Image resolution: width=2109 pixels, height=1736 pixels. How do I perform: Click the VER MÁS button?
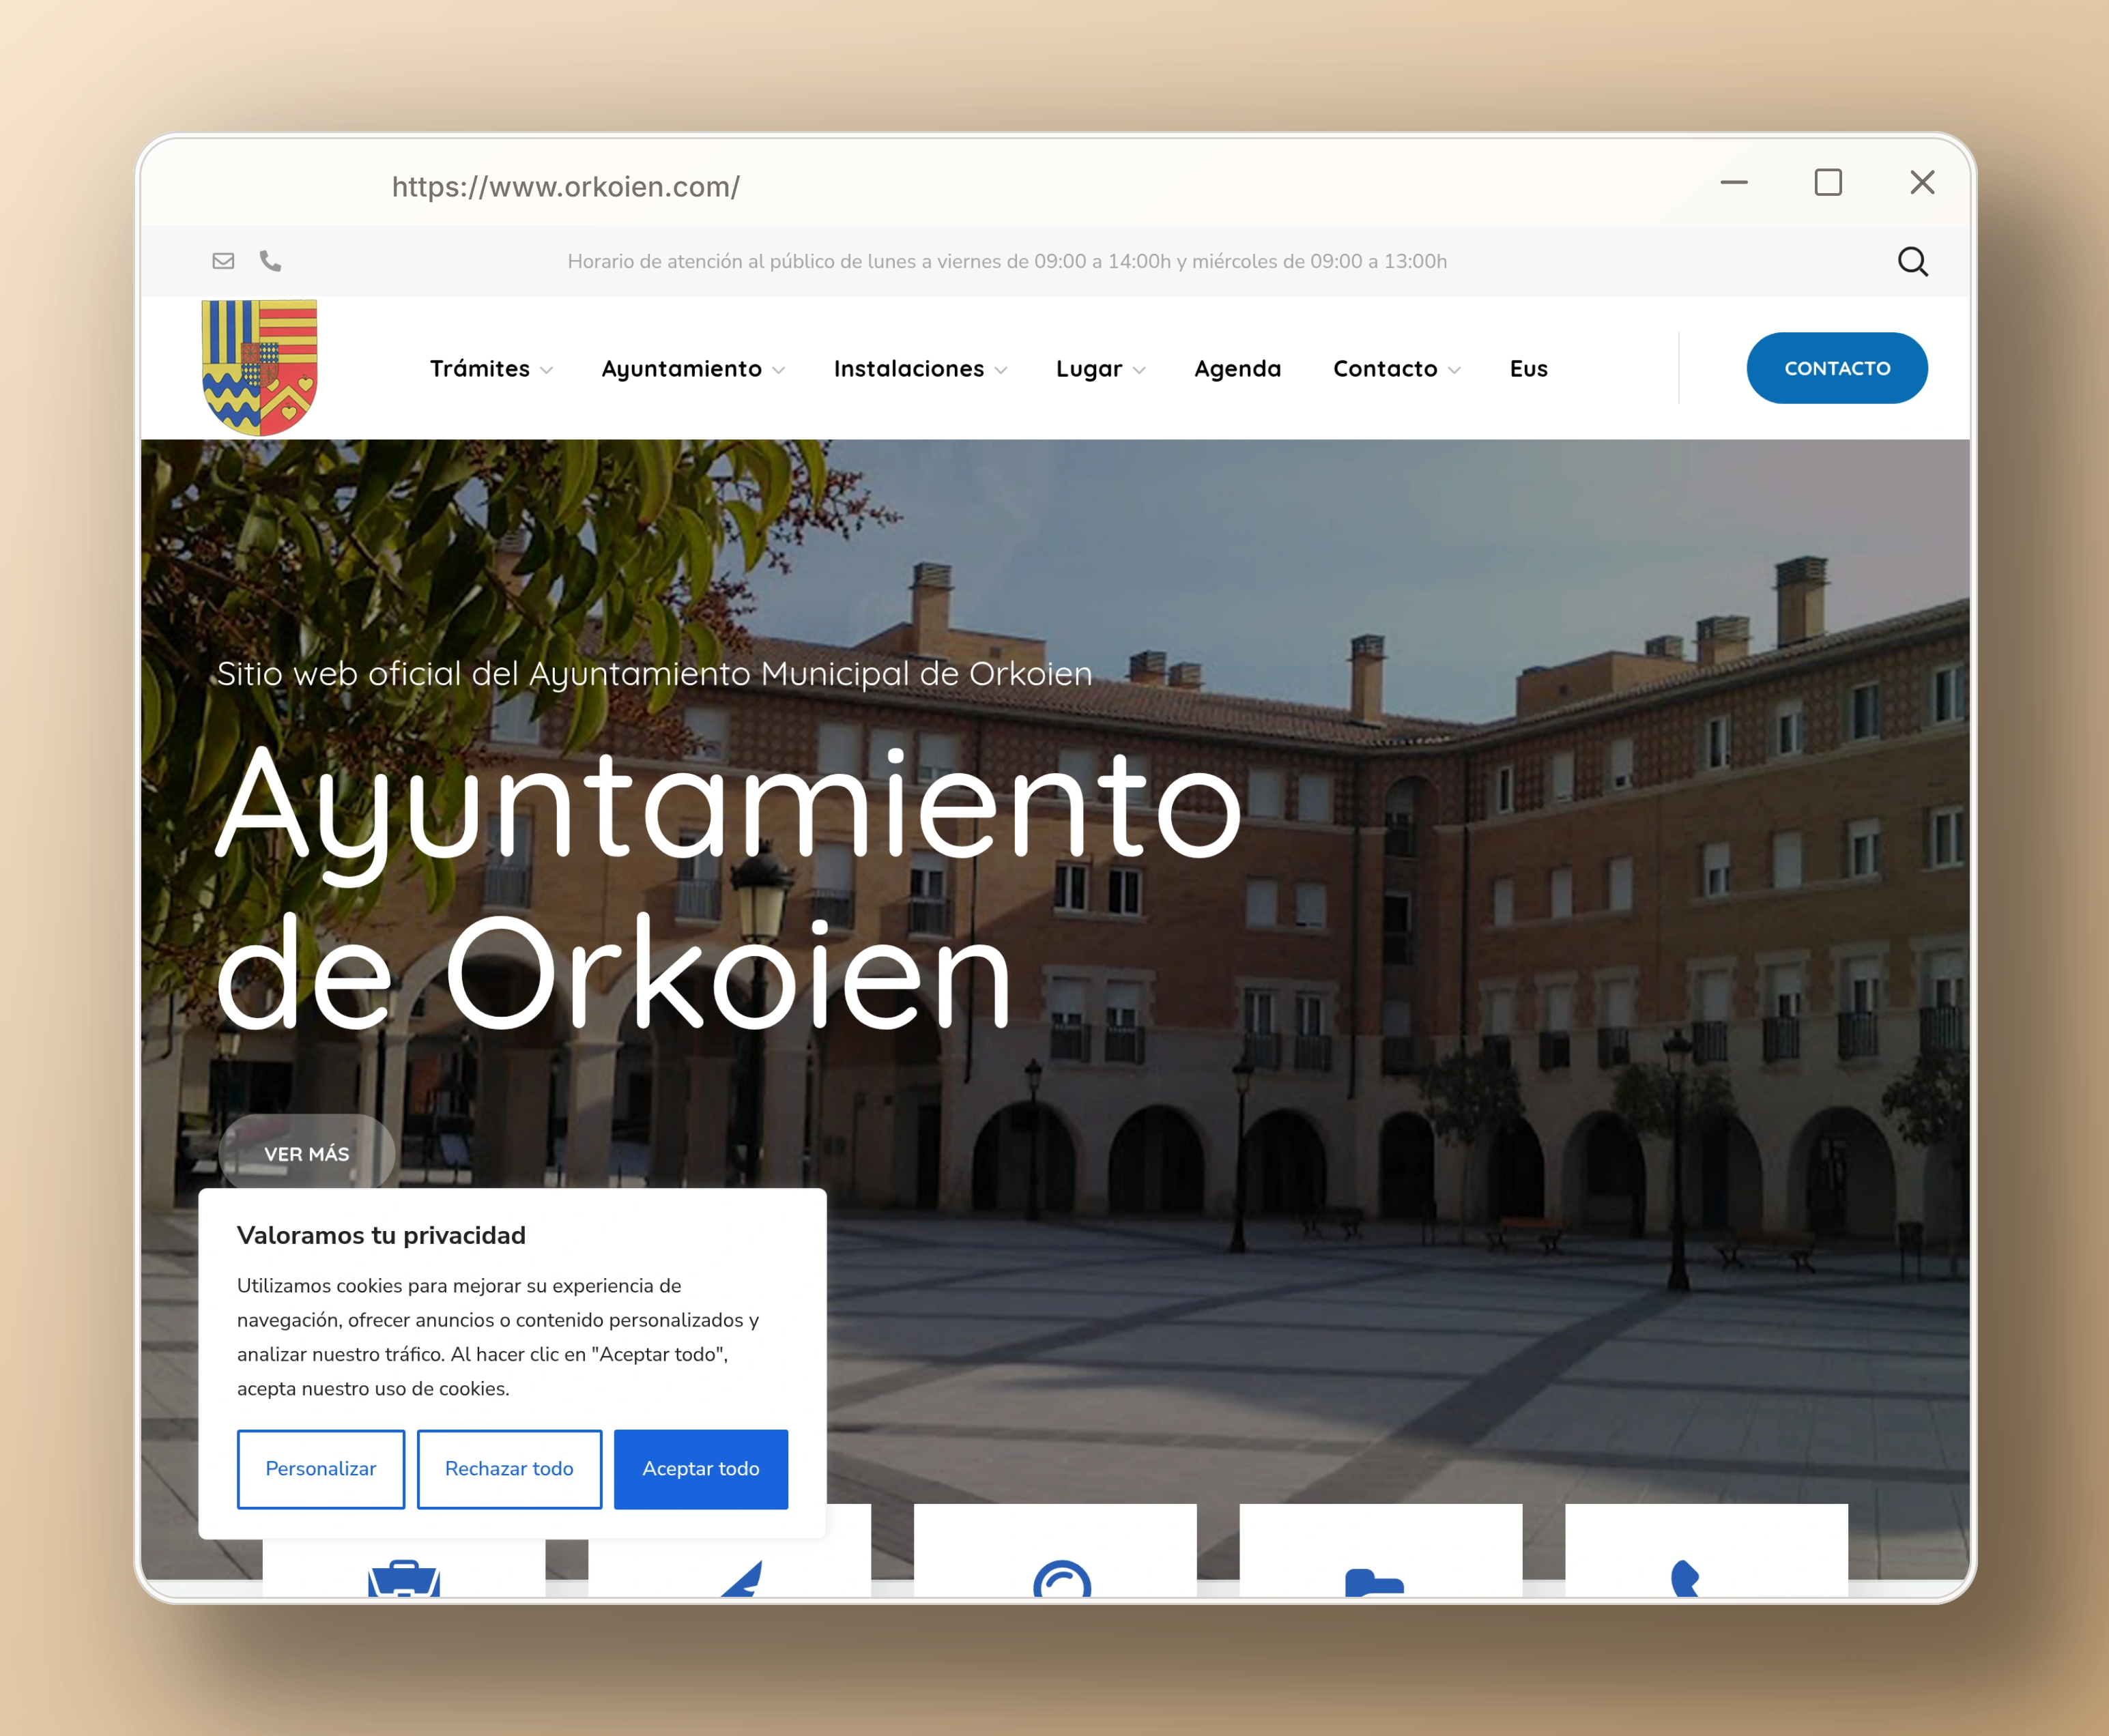[x=307, y=1153]
